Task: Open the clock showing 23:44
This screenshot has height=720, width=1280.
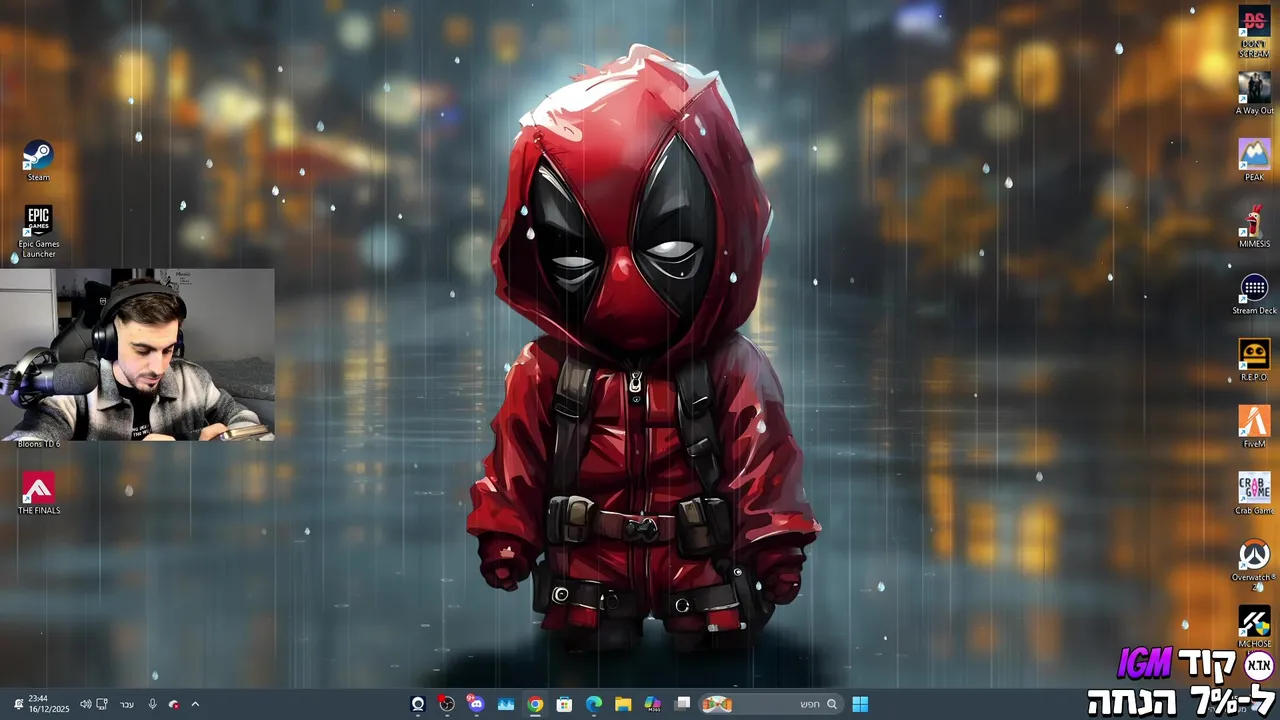Action: click(x=48, y=704)
